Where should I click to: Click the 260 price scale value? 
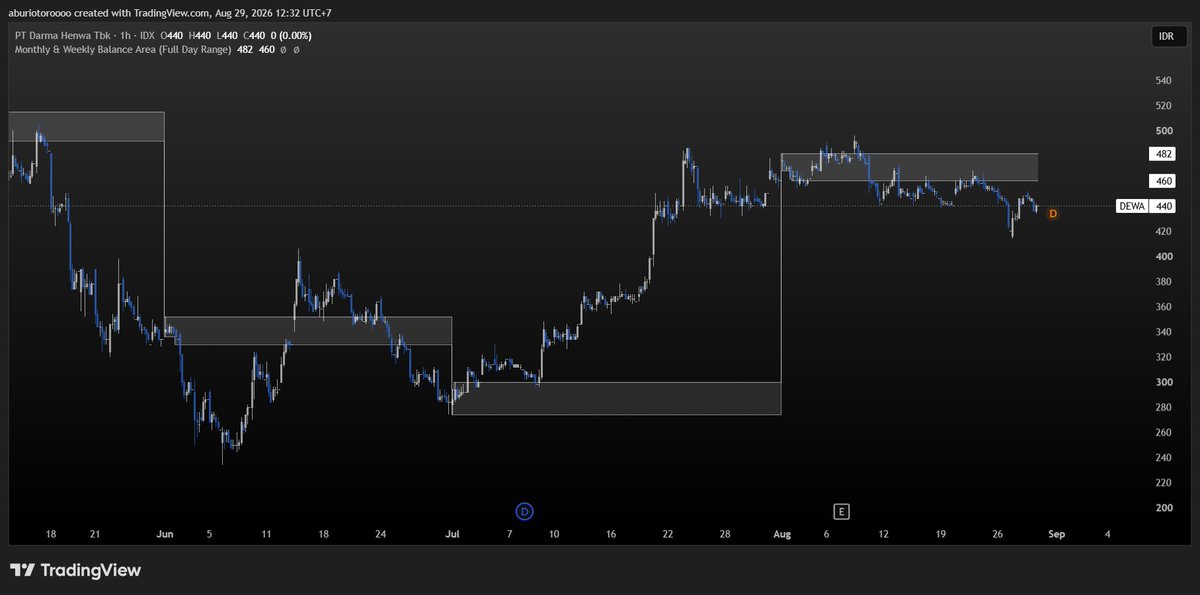(x=1163, y=432)
